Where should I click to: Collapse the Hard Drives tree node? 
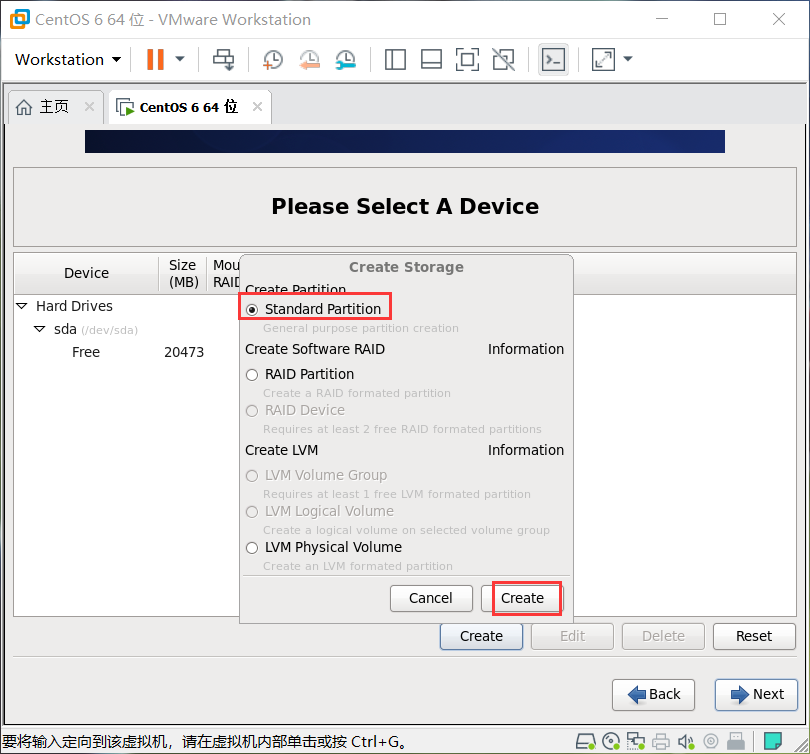click(22, 306)
